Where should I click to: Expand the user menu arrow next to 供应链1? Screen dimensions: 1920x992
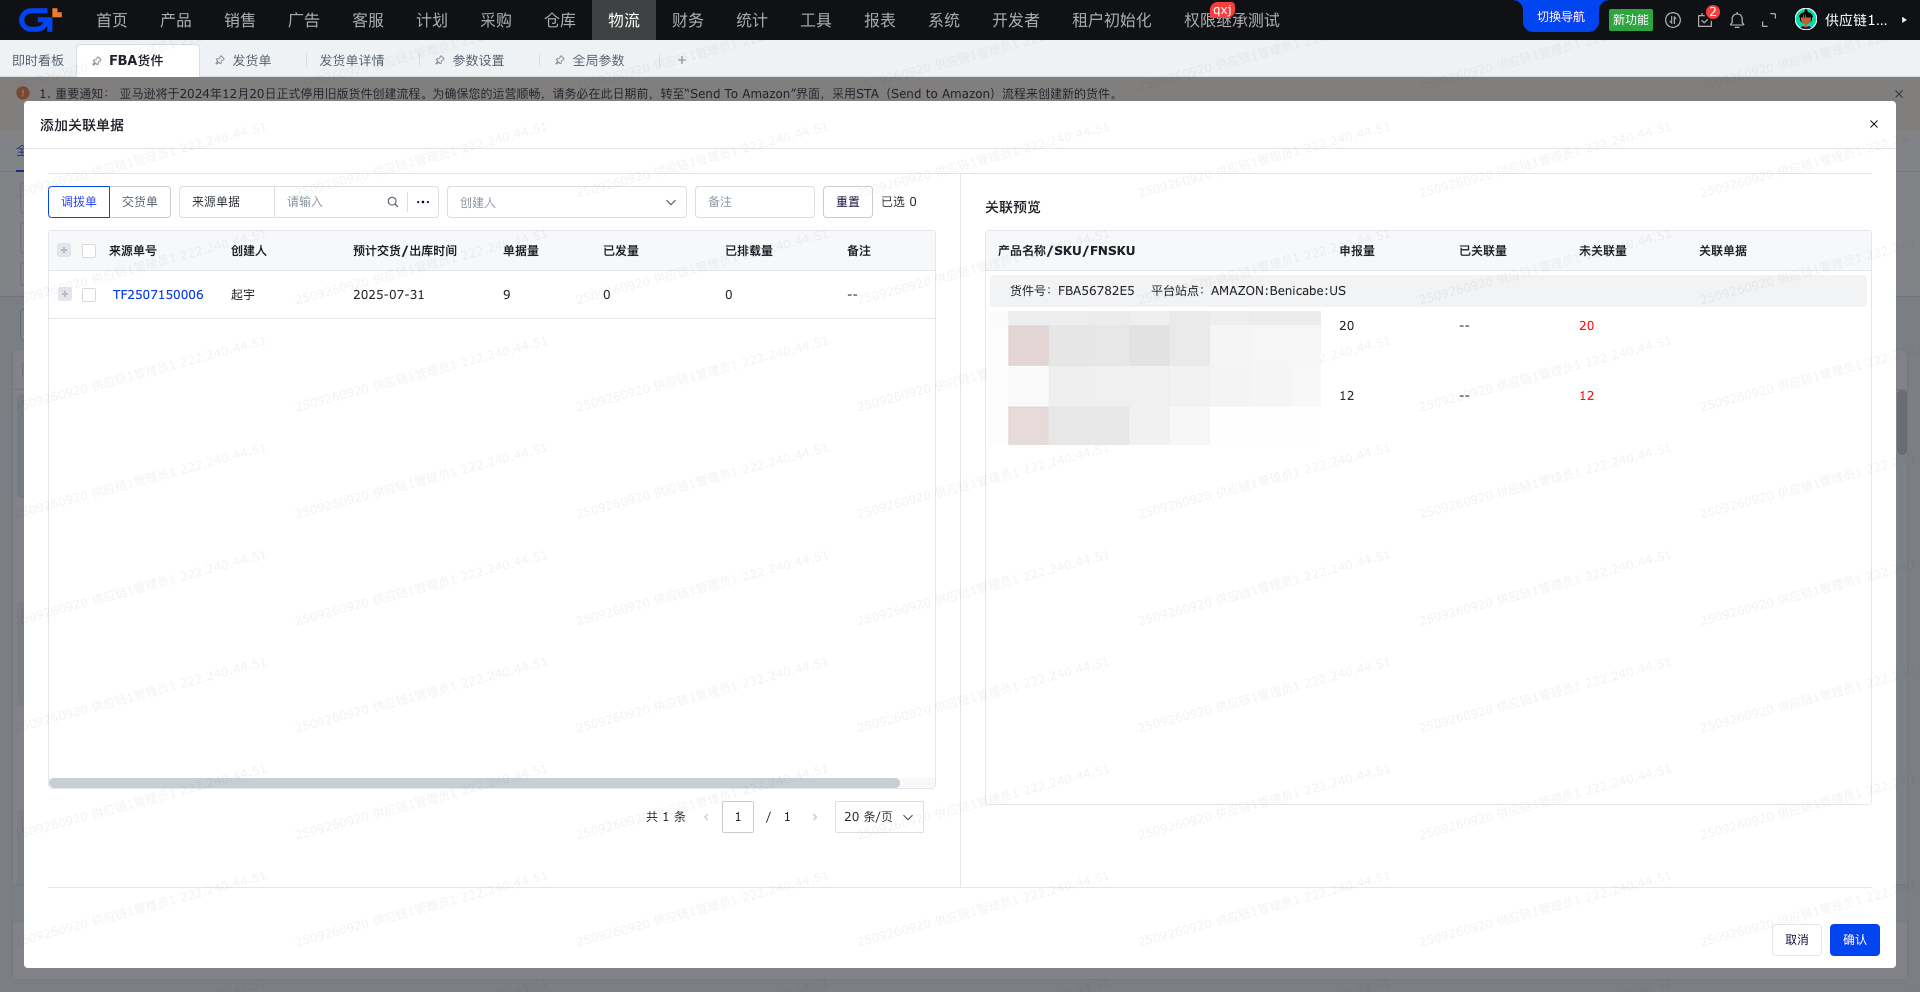point(1904,20)
